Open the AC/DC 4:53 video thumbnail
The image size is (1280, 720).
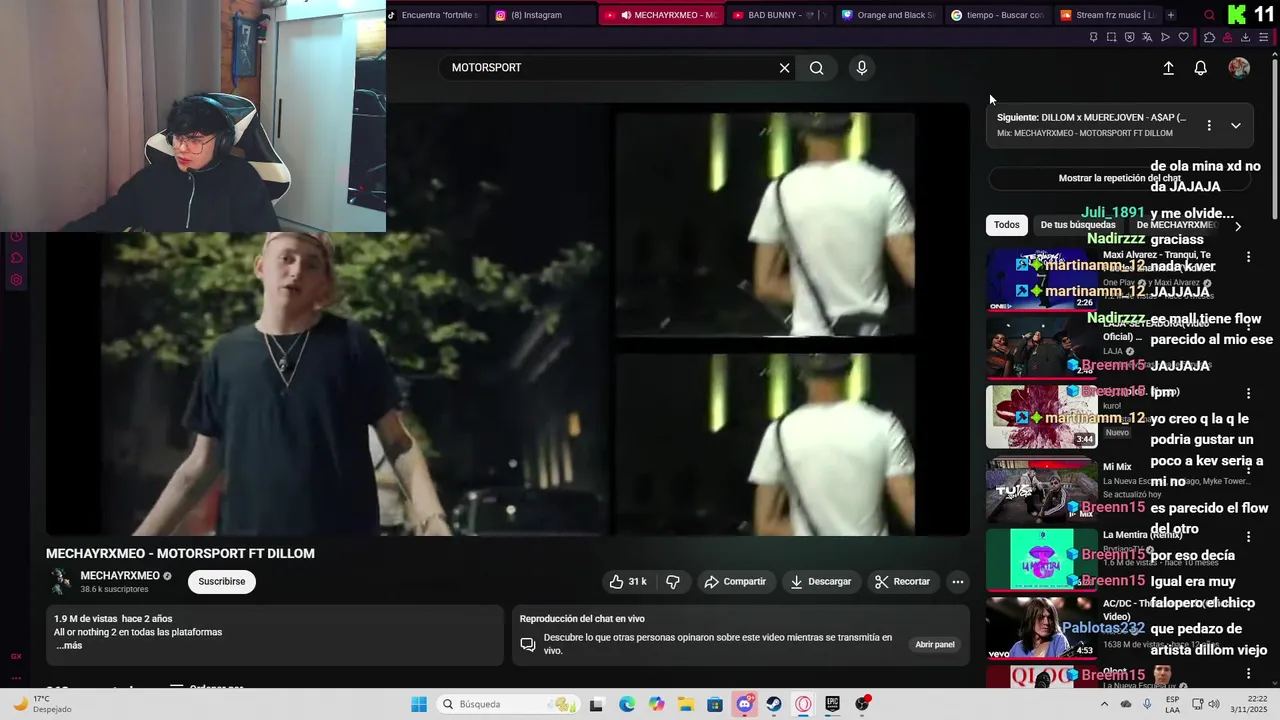tap(1042, 627)
